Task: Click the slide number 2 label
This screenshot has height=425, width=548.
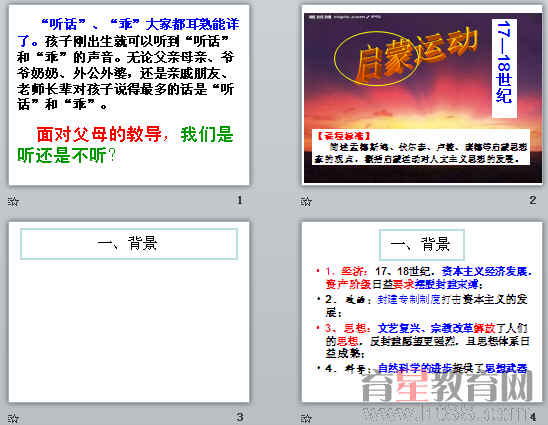Action: (532, 200)
